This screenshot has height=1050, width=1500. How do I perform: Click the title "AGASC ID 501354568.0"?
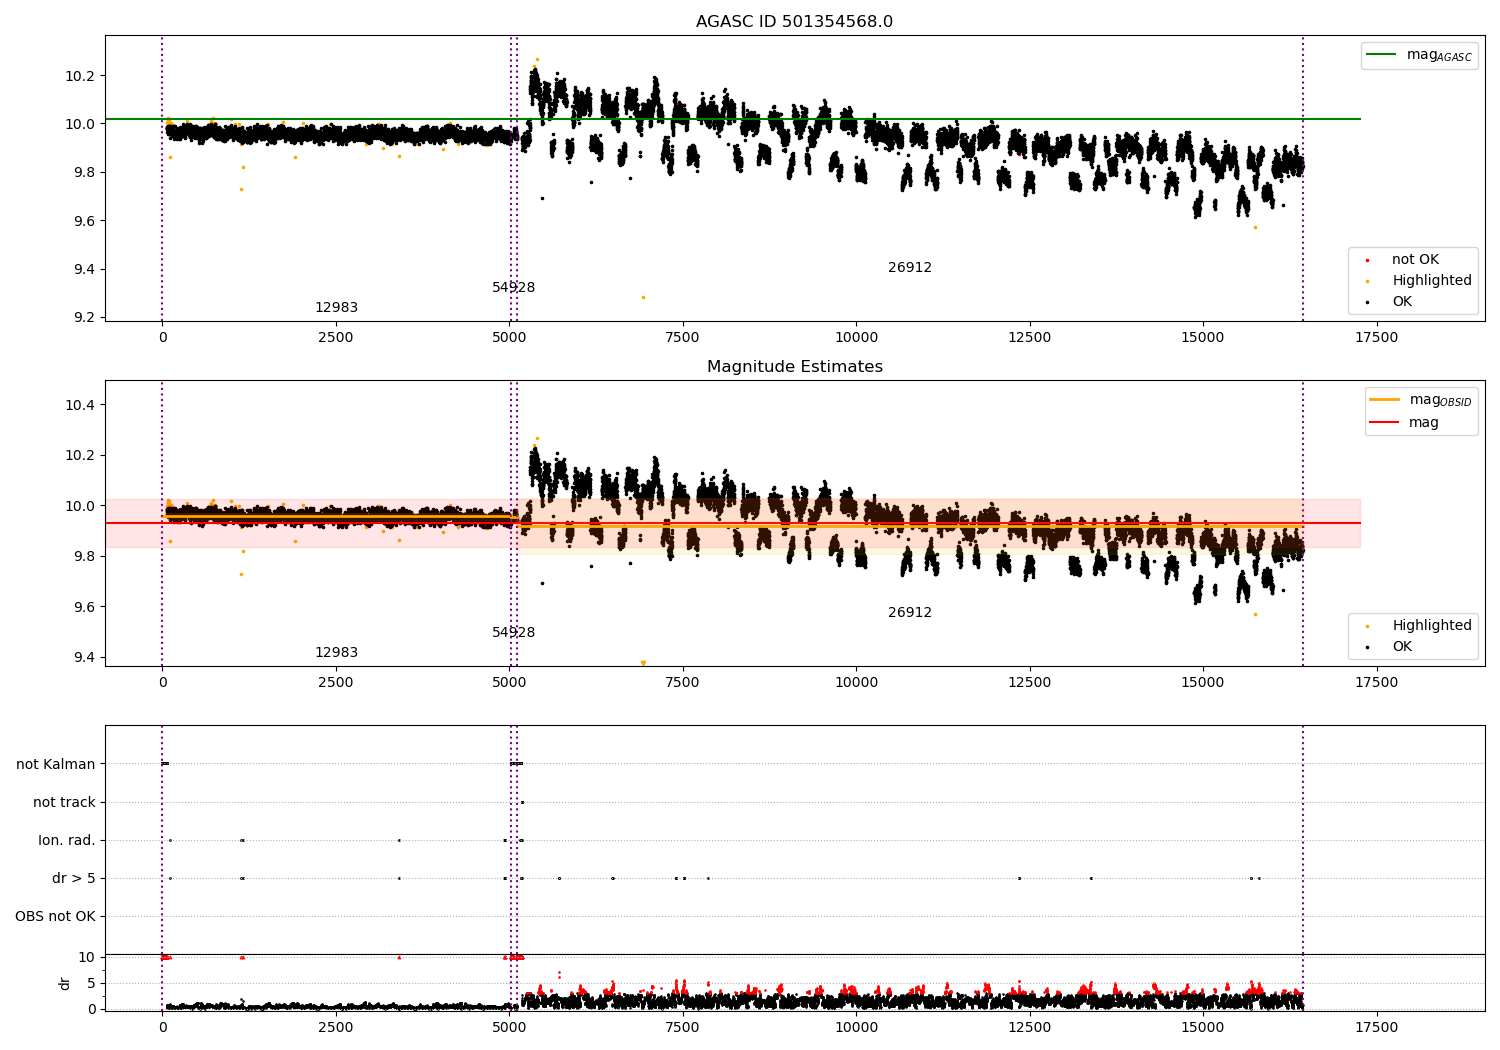(794, 22)
